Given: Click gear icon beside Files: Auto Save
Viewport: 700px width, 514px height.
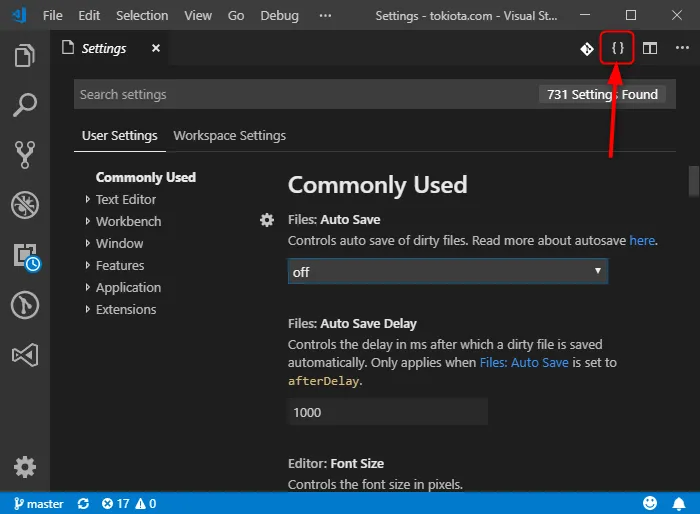Looking at the screenshot, I should [x=267, y=220].
